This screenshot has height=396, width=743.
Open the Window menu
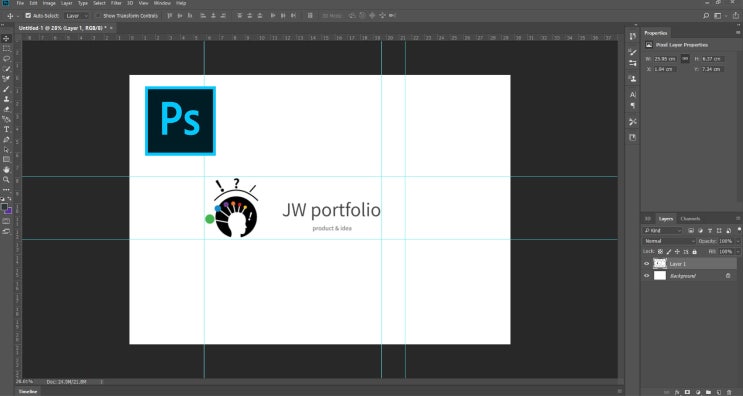[163, 3]
